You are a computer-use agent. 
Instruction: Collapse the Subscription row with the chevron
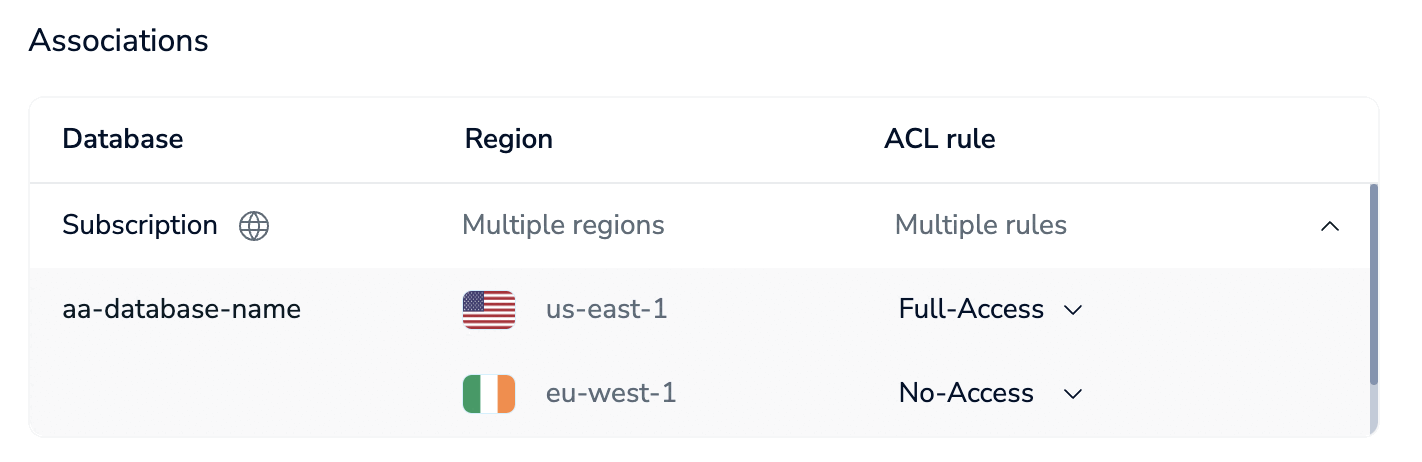point(1329,226)
